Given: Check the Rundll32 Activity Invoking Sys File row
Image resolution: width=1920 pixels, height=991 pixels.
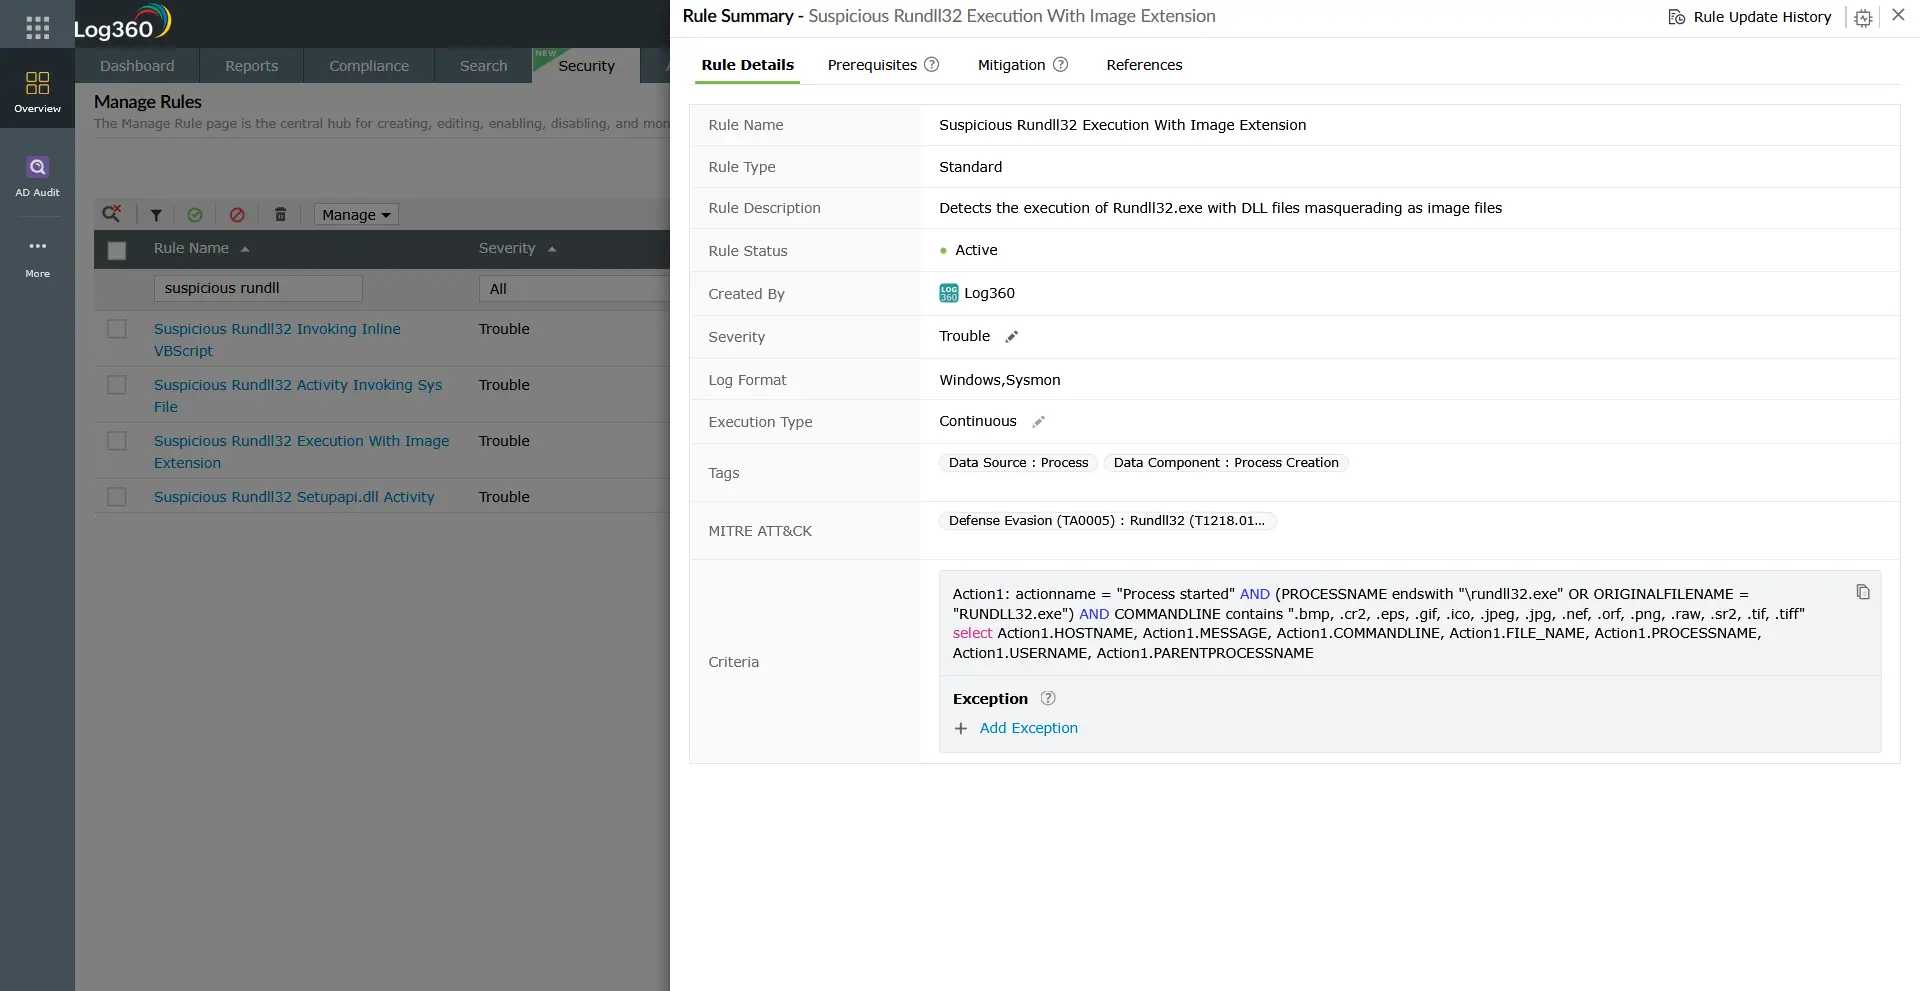Looking at the screenshot, I should click(x=117, y=385).
